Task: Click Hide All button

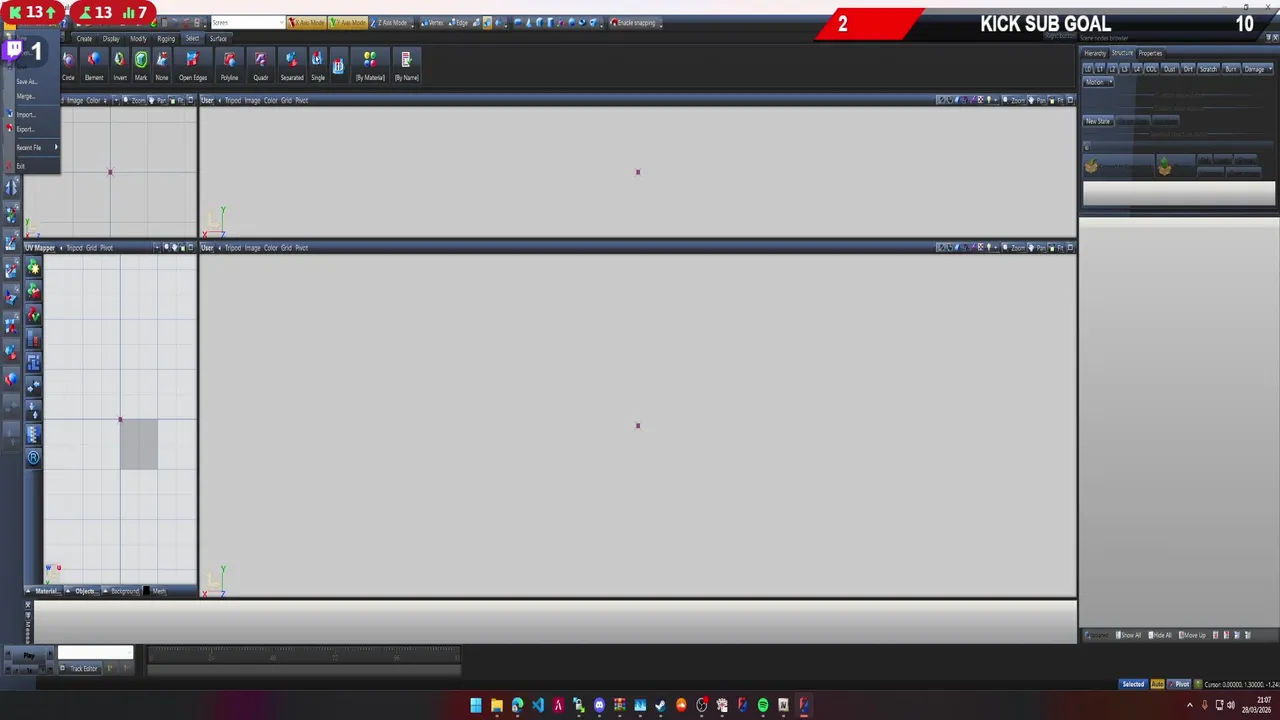Action: (x=1160, y=635)
